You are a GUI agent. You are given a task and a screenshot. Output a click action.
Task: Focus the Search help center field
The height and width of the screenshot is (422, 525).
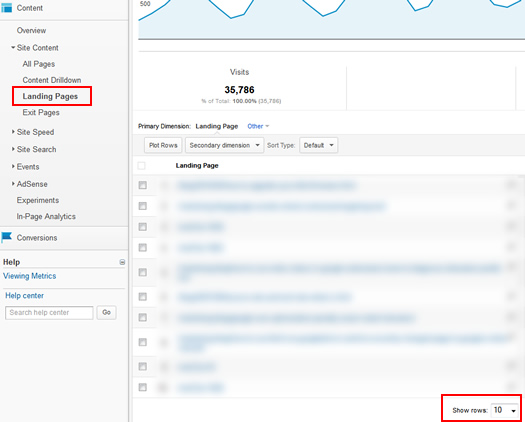(x=49, y=312)
